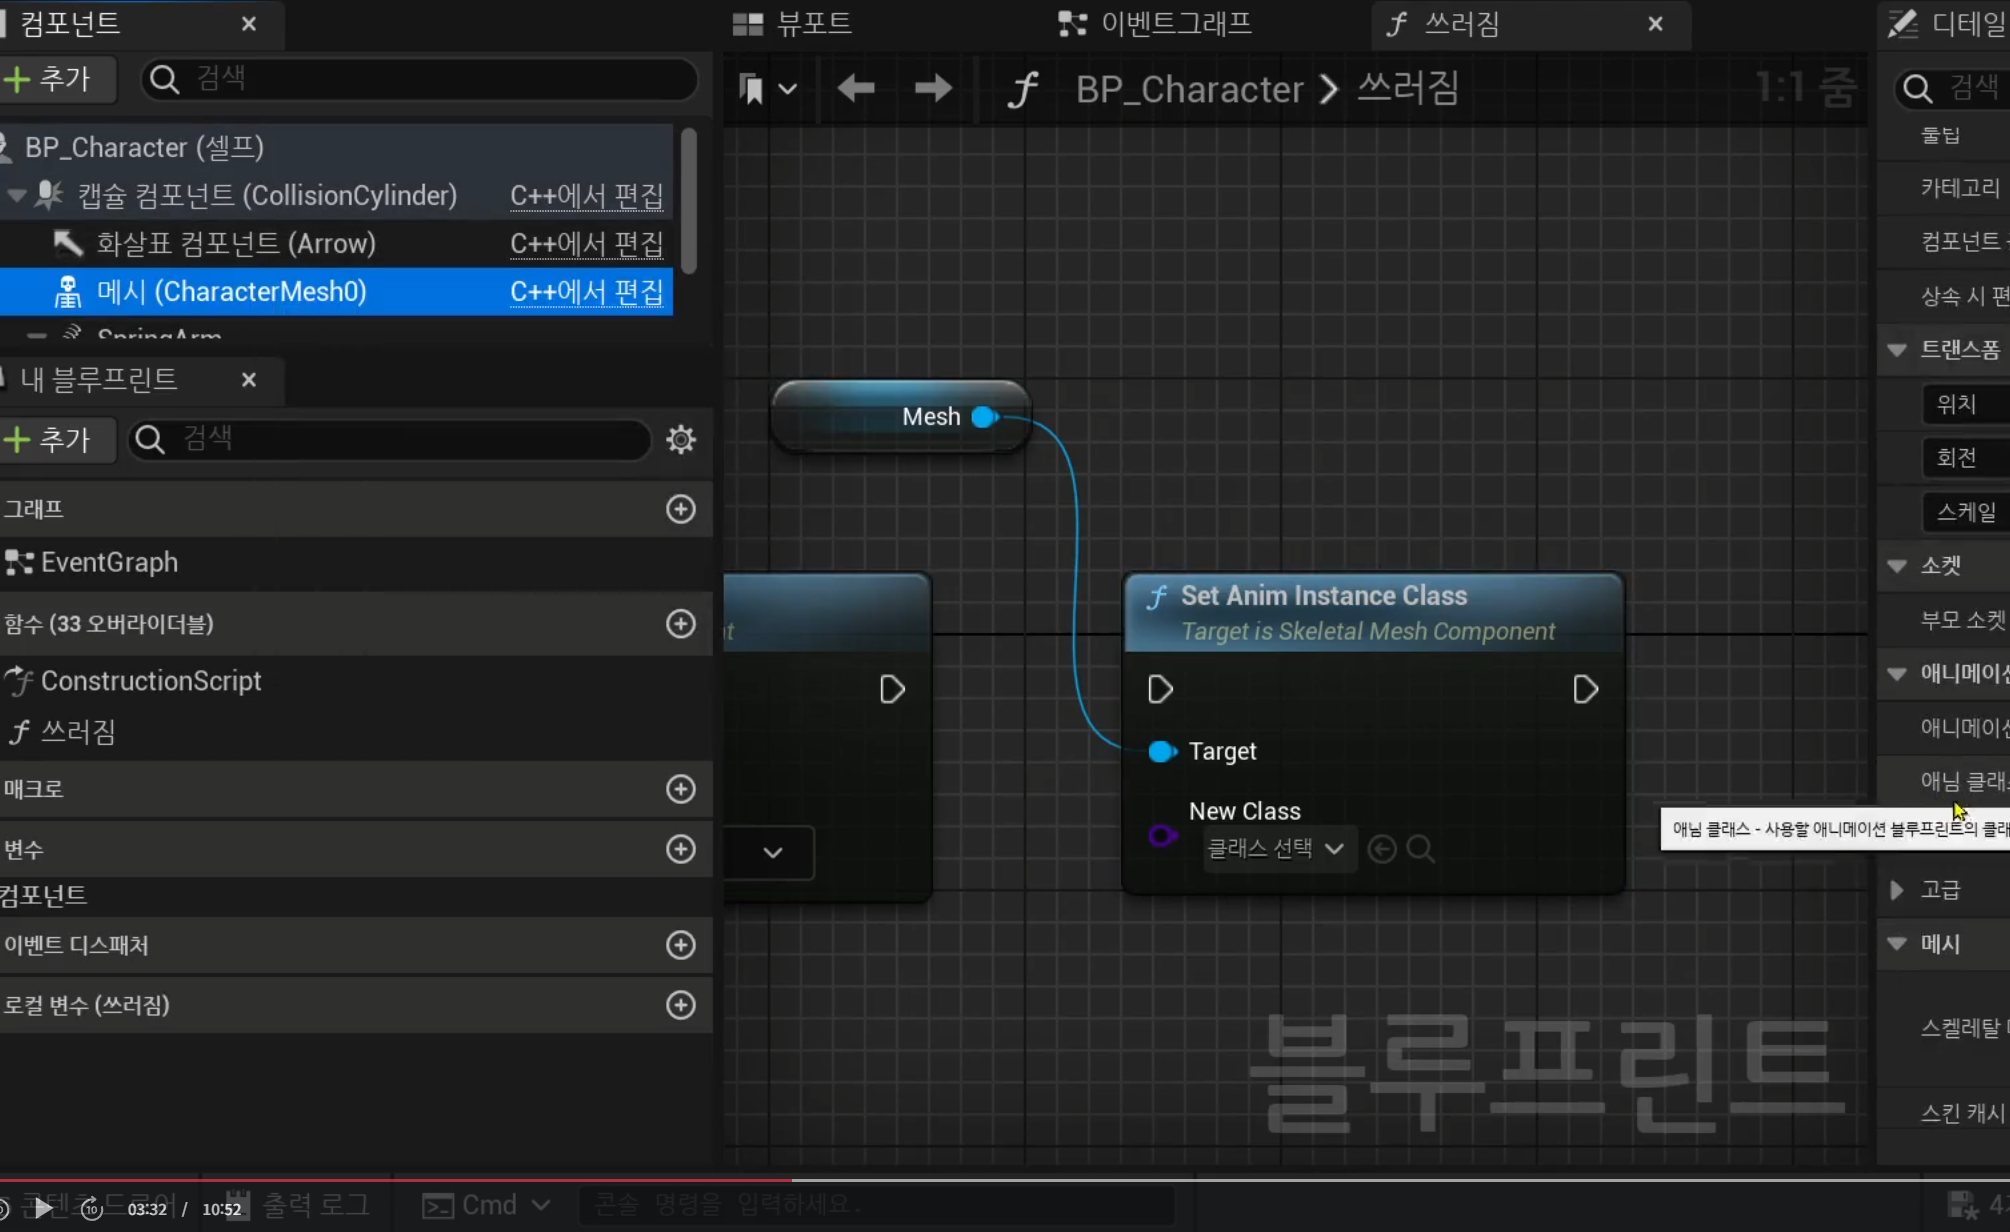The width and height of the screenshot is (2010, 1232).
Task: Open C++에서 편집 link for CharacterMesh0
Action: [586, 291]
